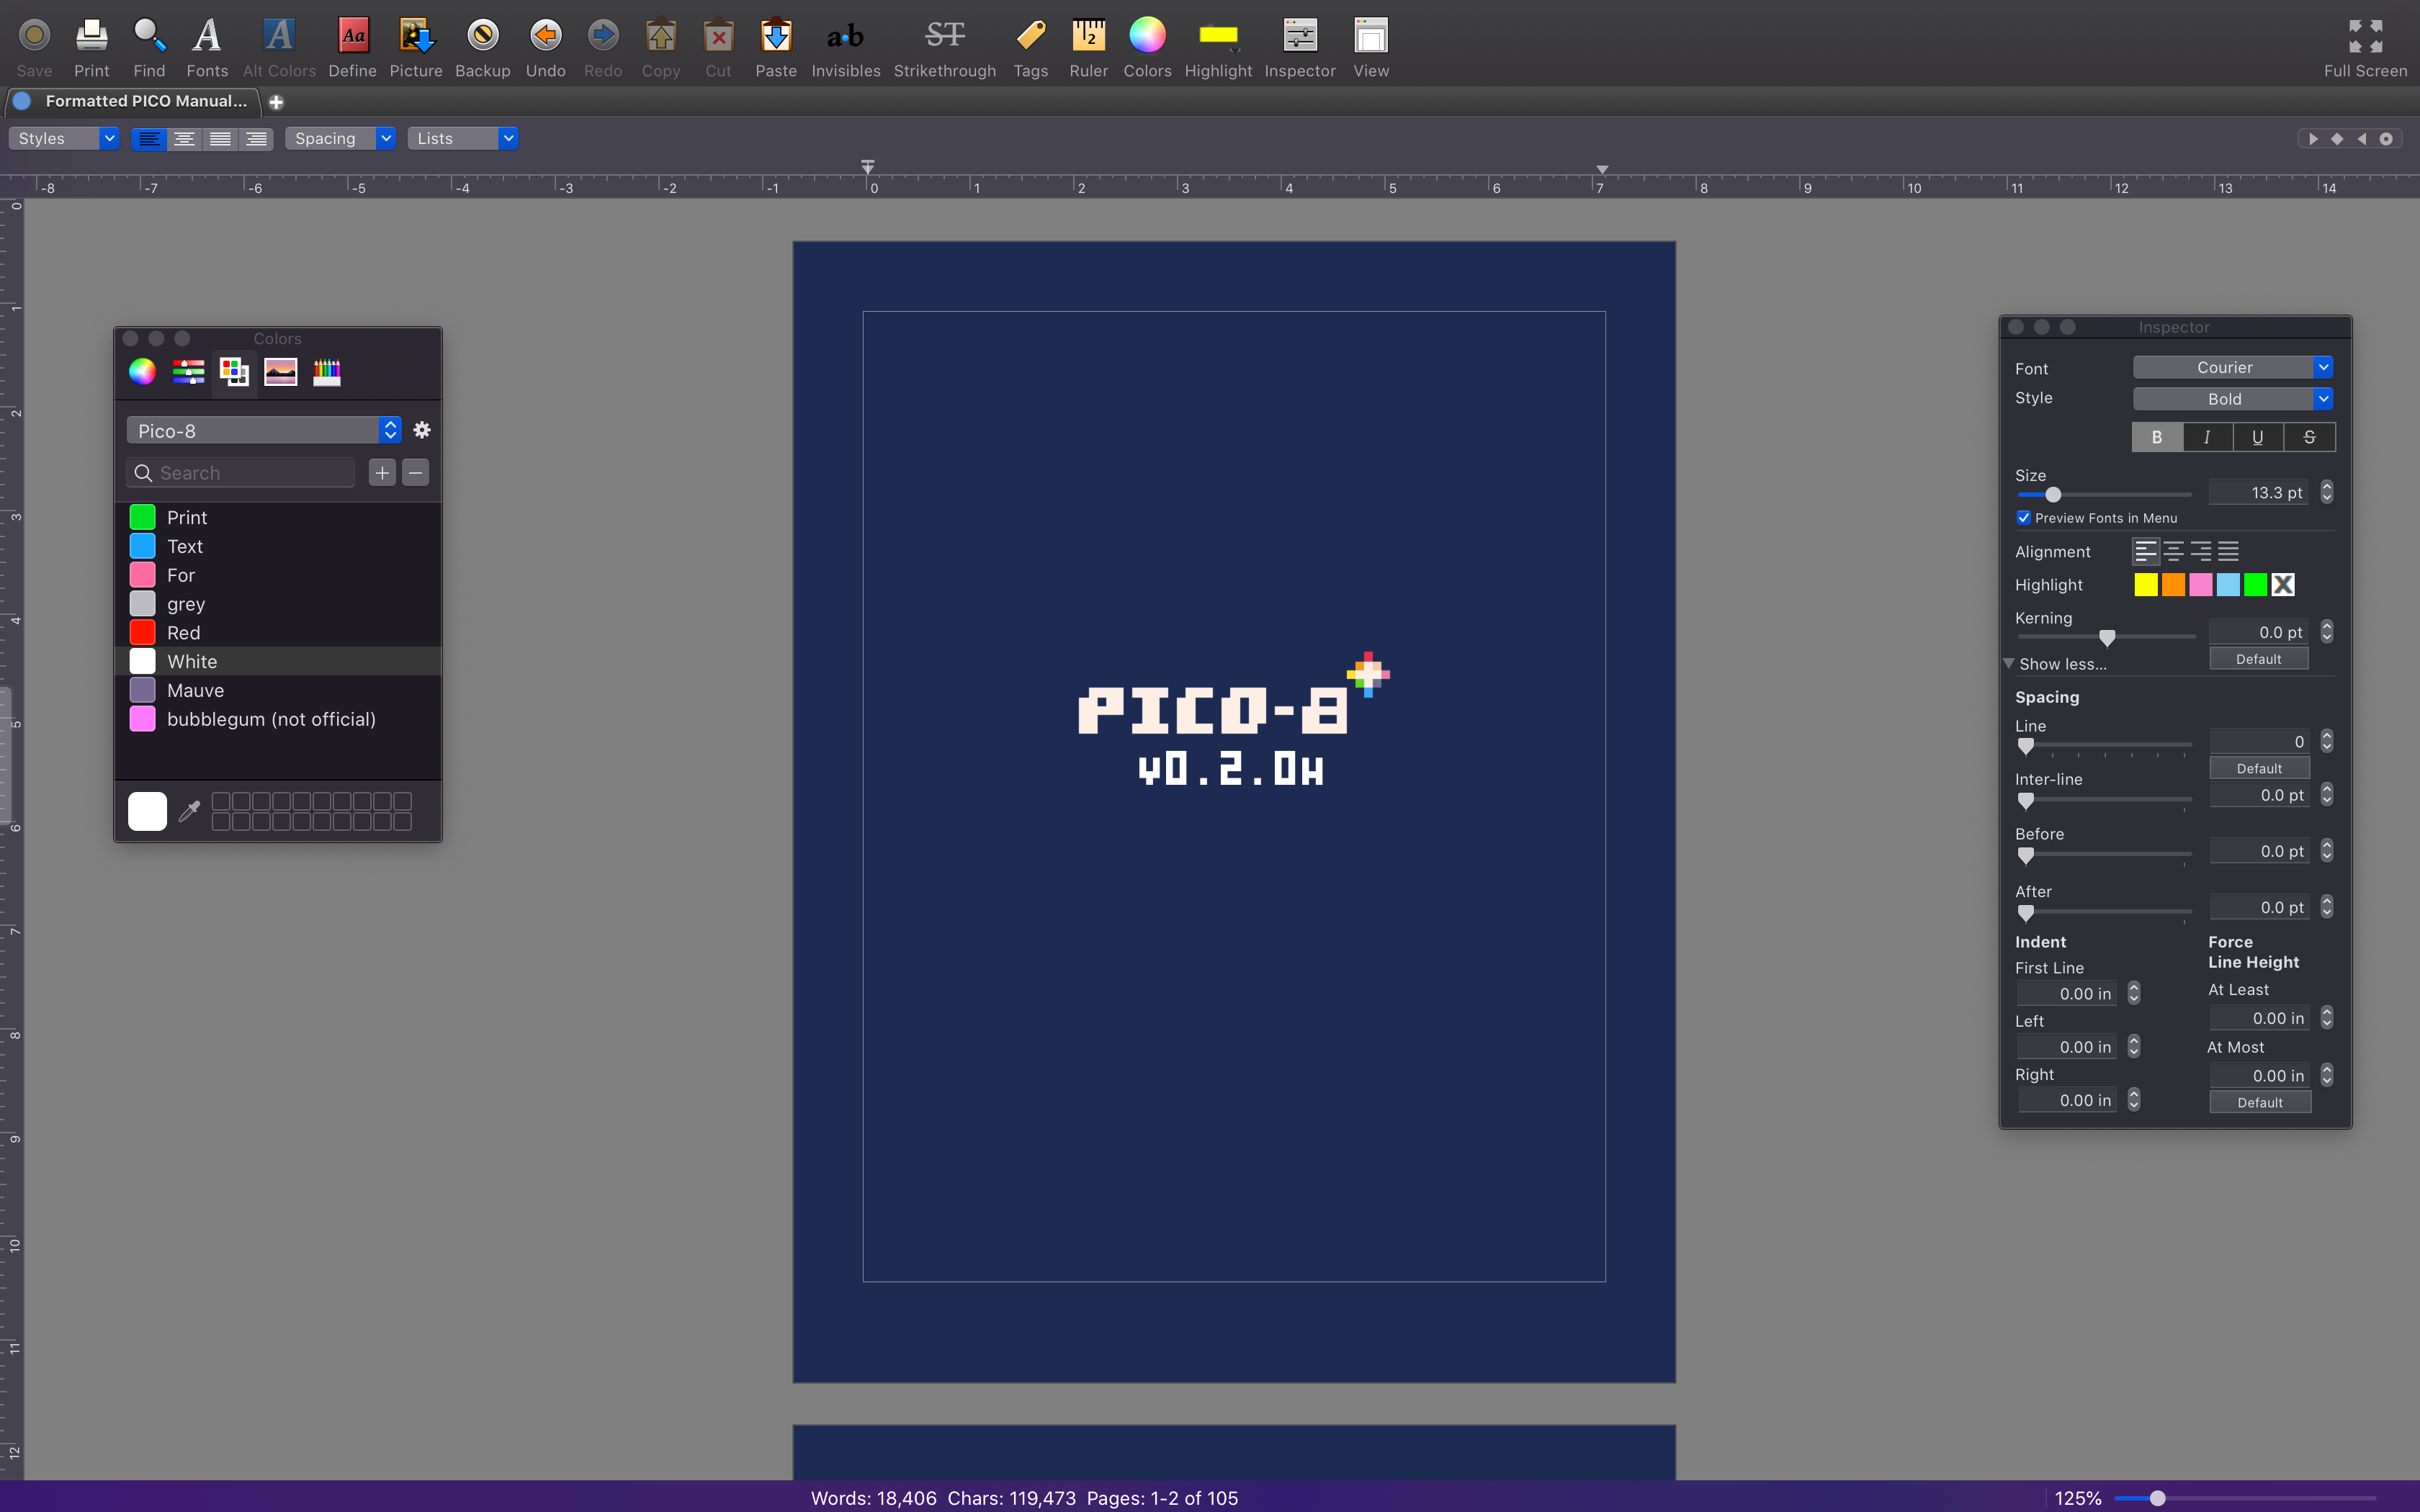Remove highlight with the X swatch
This screenshot has height=1512, width=2420.
(x=2283, y=585)
